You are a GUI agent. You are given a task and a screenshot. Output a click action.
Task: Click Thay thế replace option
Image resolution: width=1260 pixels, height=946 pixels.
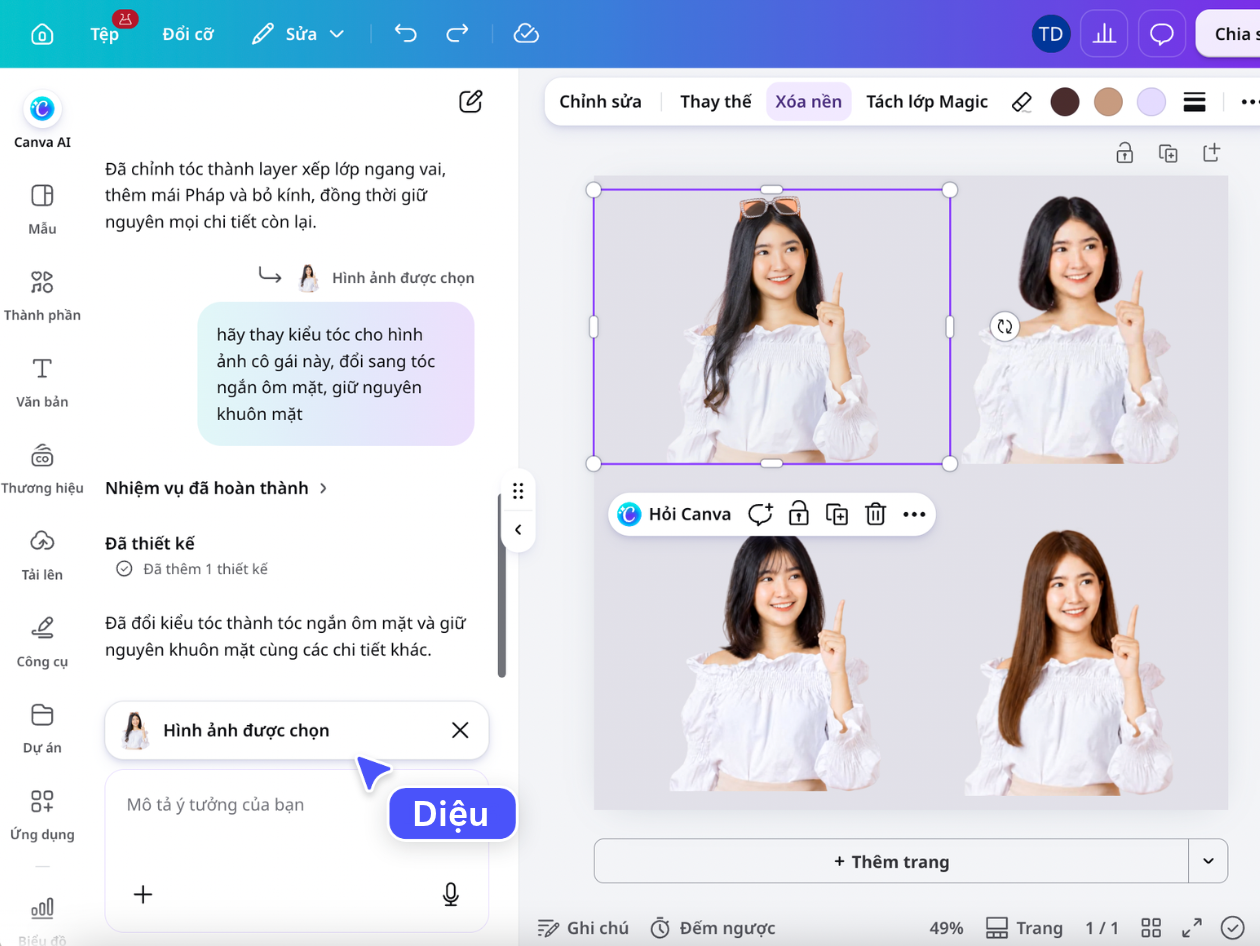click(716, 102)
